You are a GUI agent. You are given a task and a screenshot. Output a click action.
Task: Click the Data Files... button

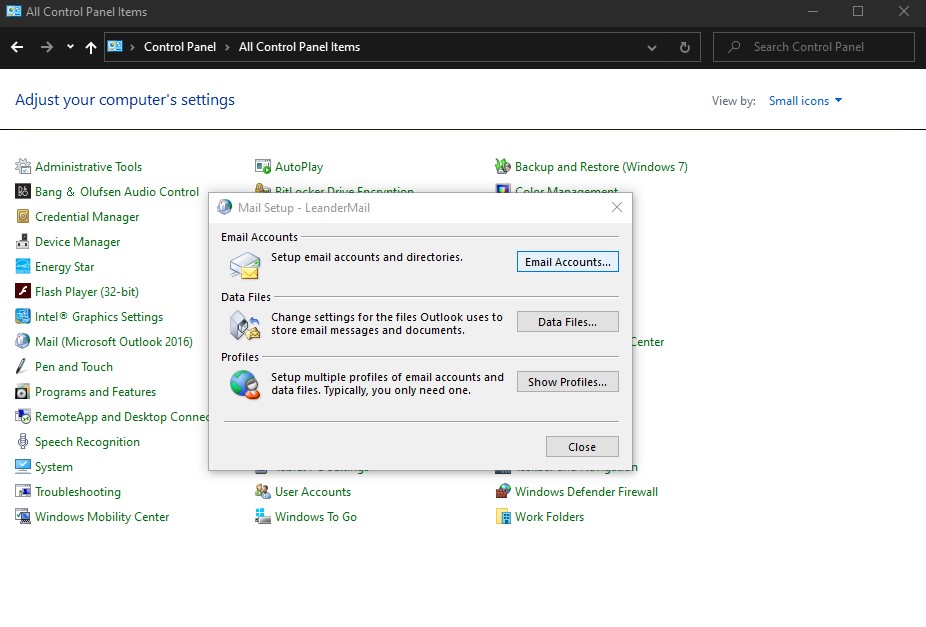[x=568, y=322]
